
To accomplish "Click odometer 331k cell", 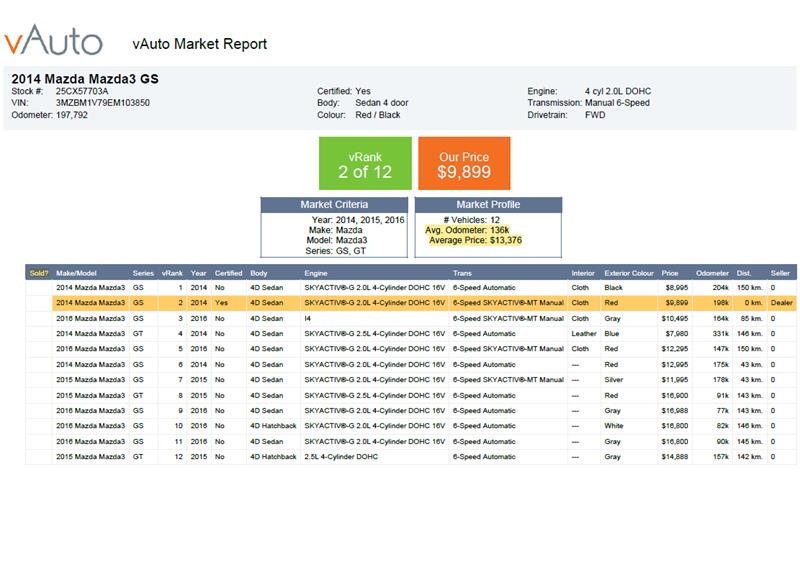I will (x=720, y=334).
